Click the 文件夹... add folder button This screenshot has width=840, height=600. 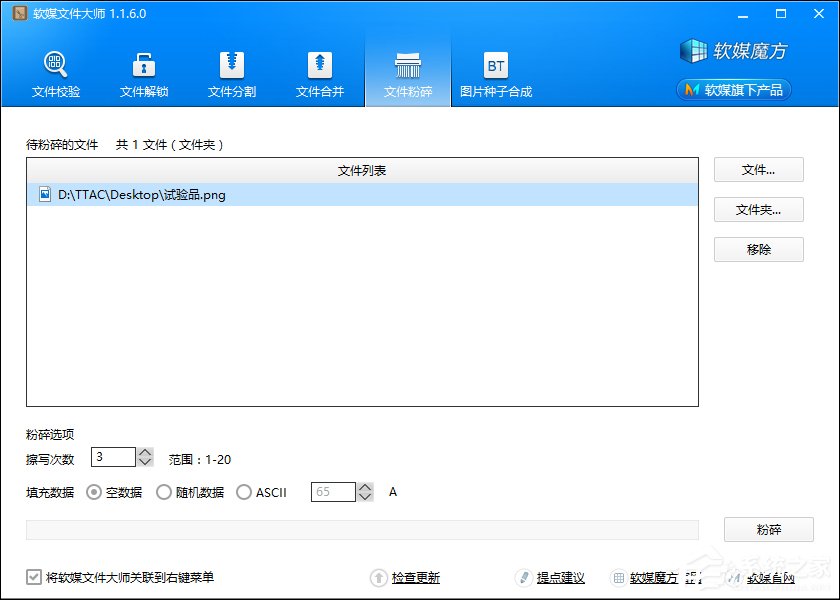pos(759,209)
